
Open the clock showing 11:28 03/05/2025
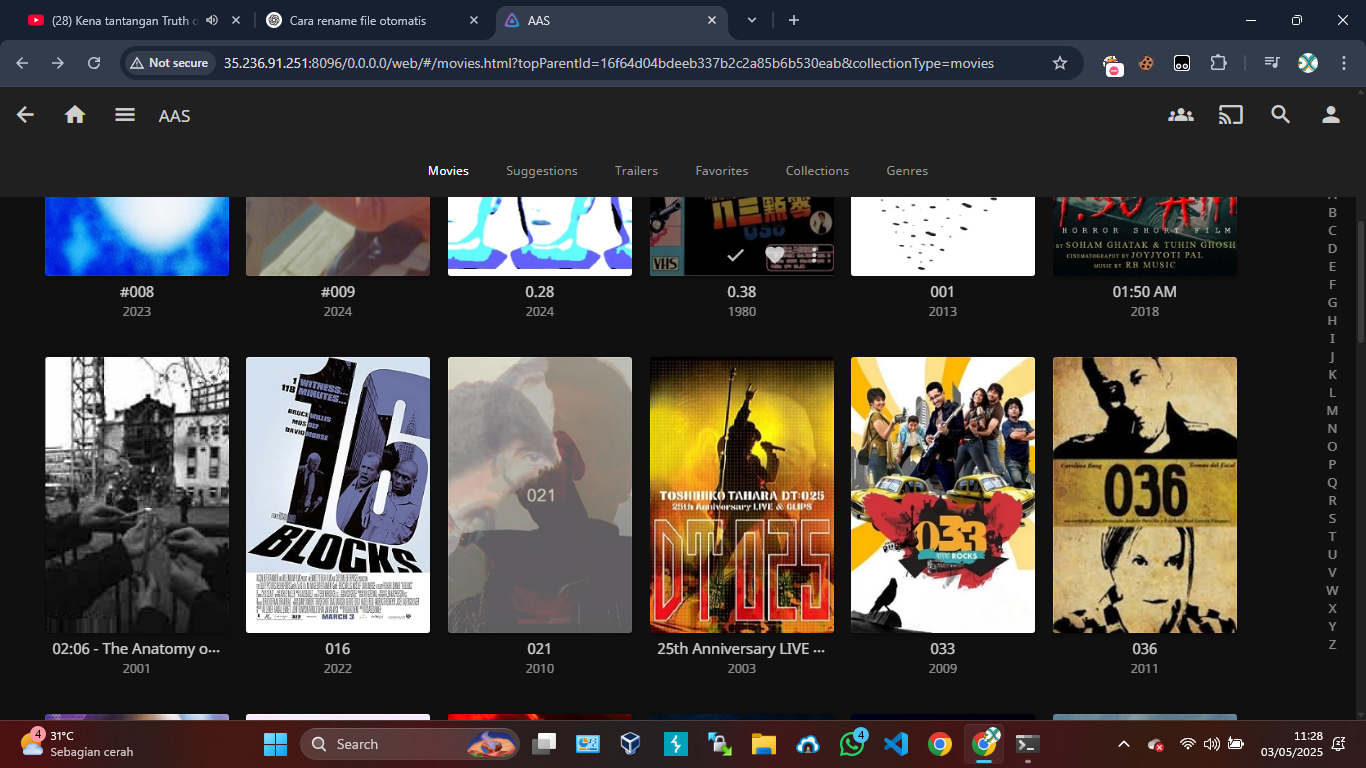tap(1291, 744)
